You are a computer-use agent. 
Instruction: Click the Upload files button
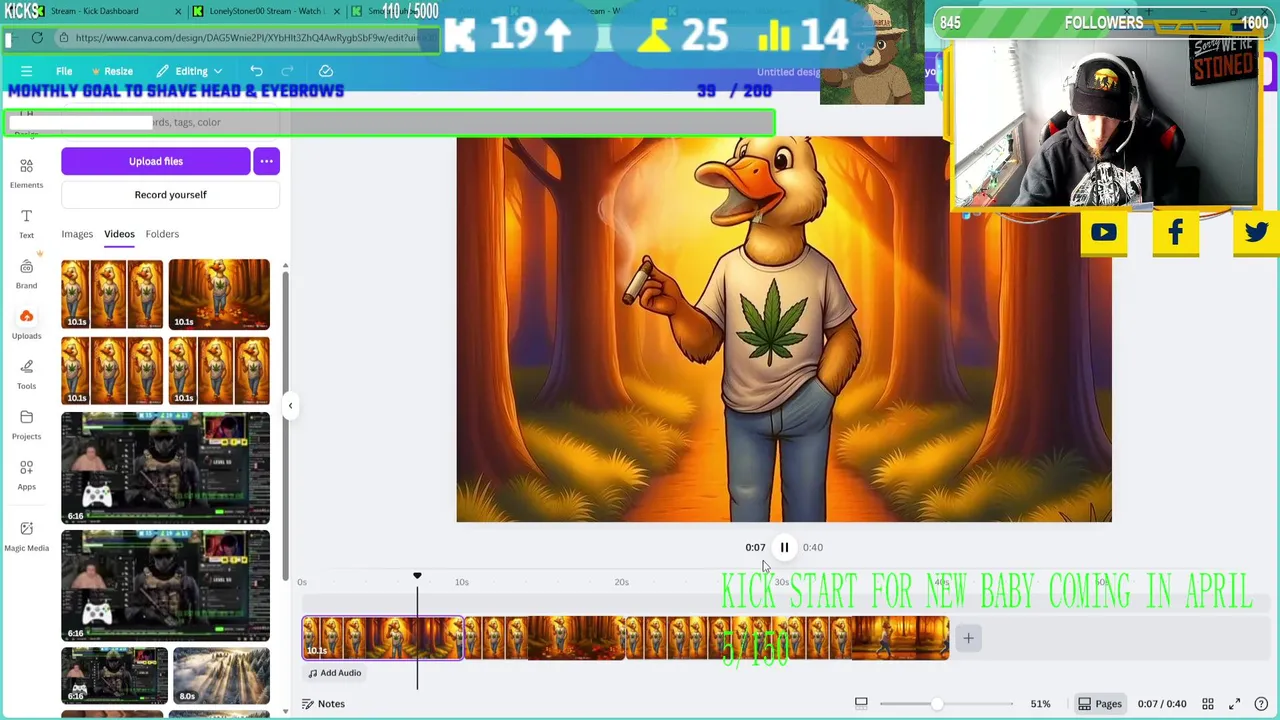pos(155,161)
